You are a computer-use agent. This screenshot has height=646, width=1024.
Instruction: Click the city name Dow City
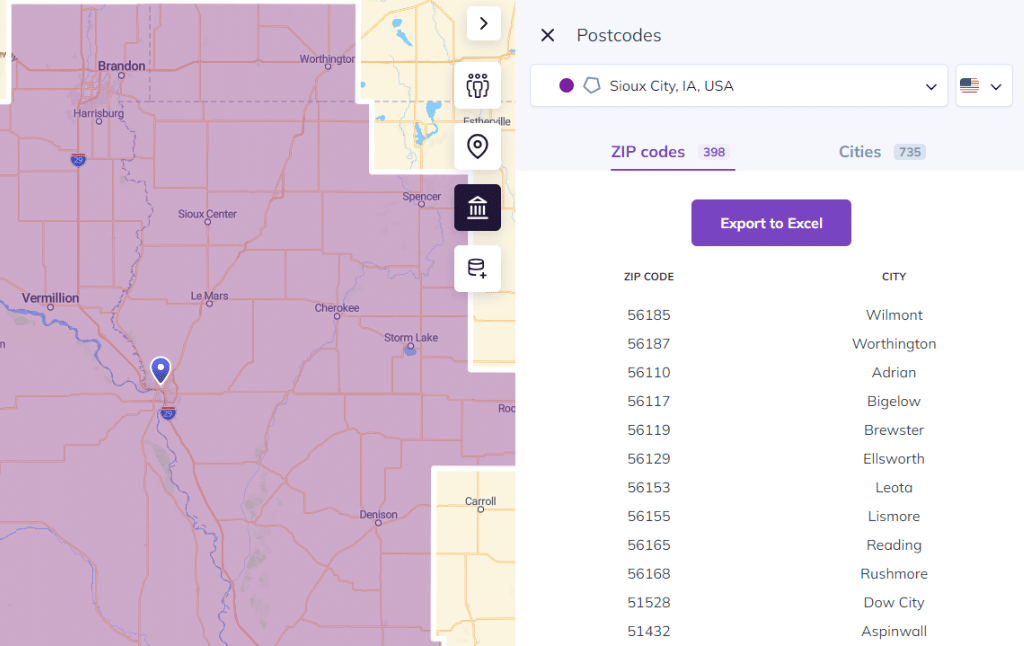(894, 602)
